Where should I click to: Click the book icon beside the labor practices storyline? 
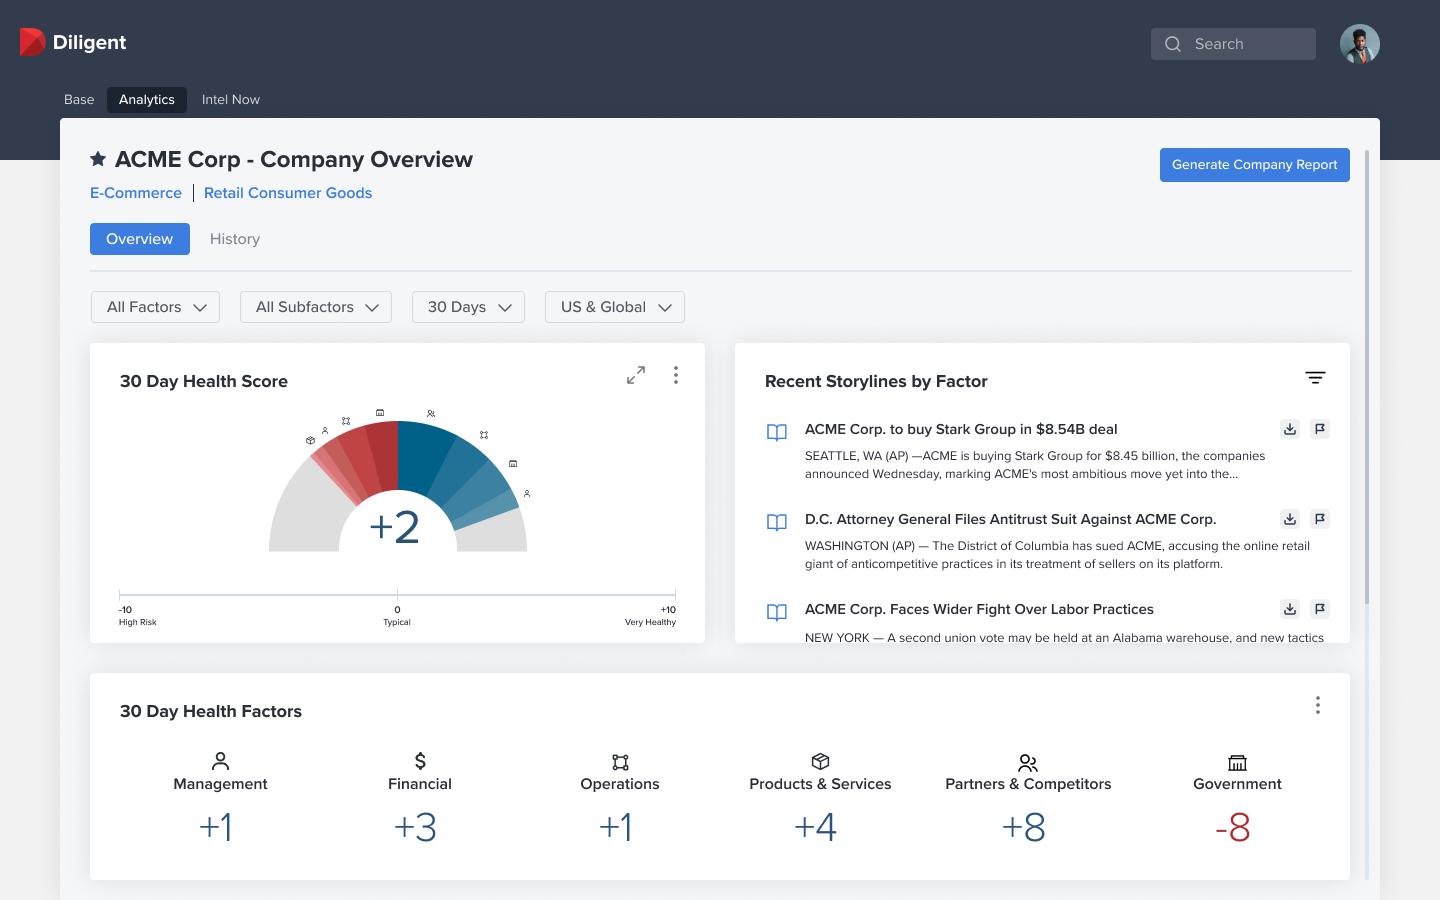pos(777,612)
